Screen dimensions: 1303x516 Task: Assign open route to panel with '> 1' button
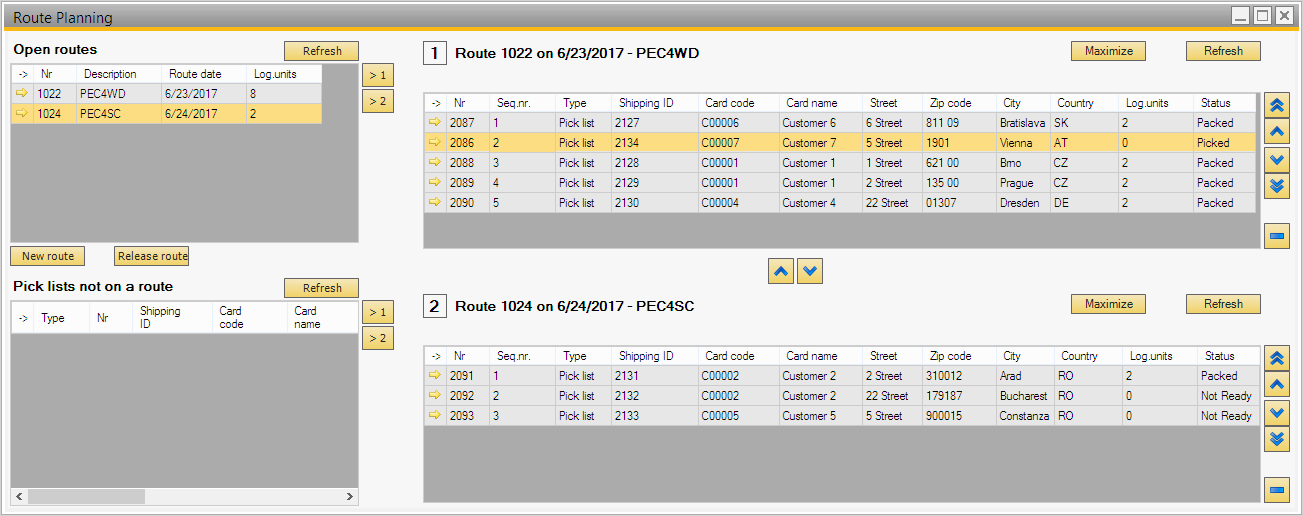[377, 75]
